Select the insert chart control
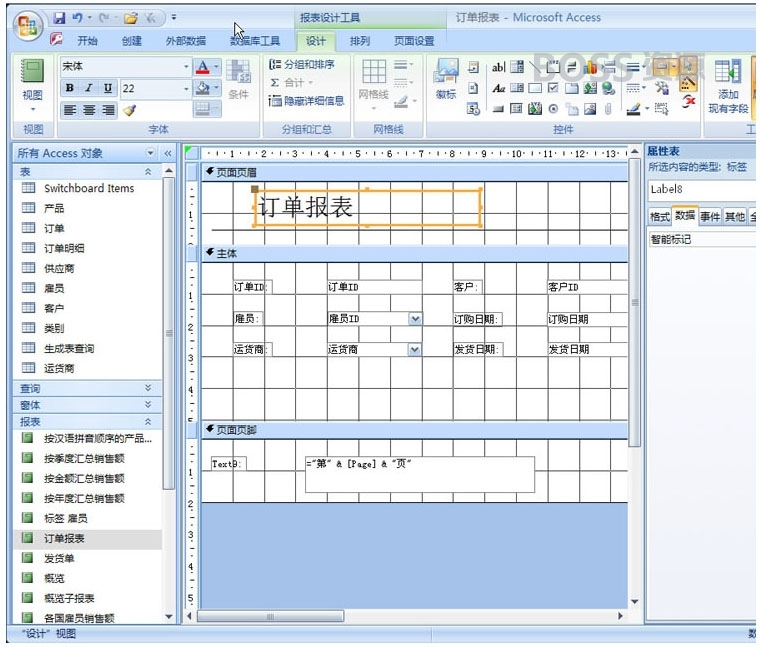Image resolution: width=760 pixels, height=647 pixels. point(590,67)
